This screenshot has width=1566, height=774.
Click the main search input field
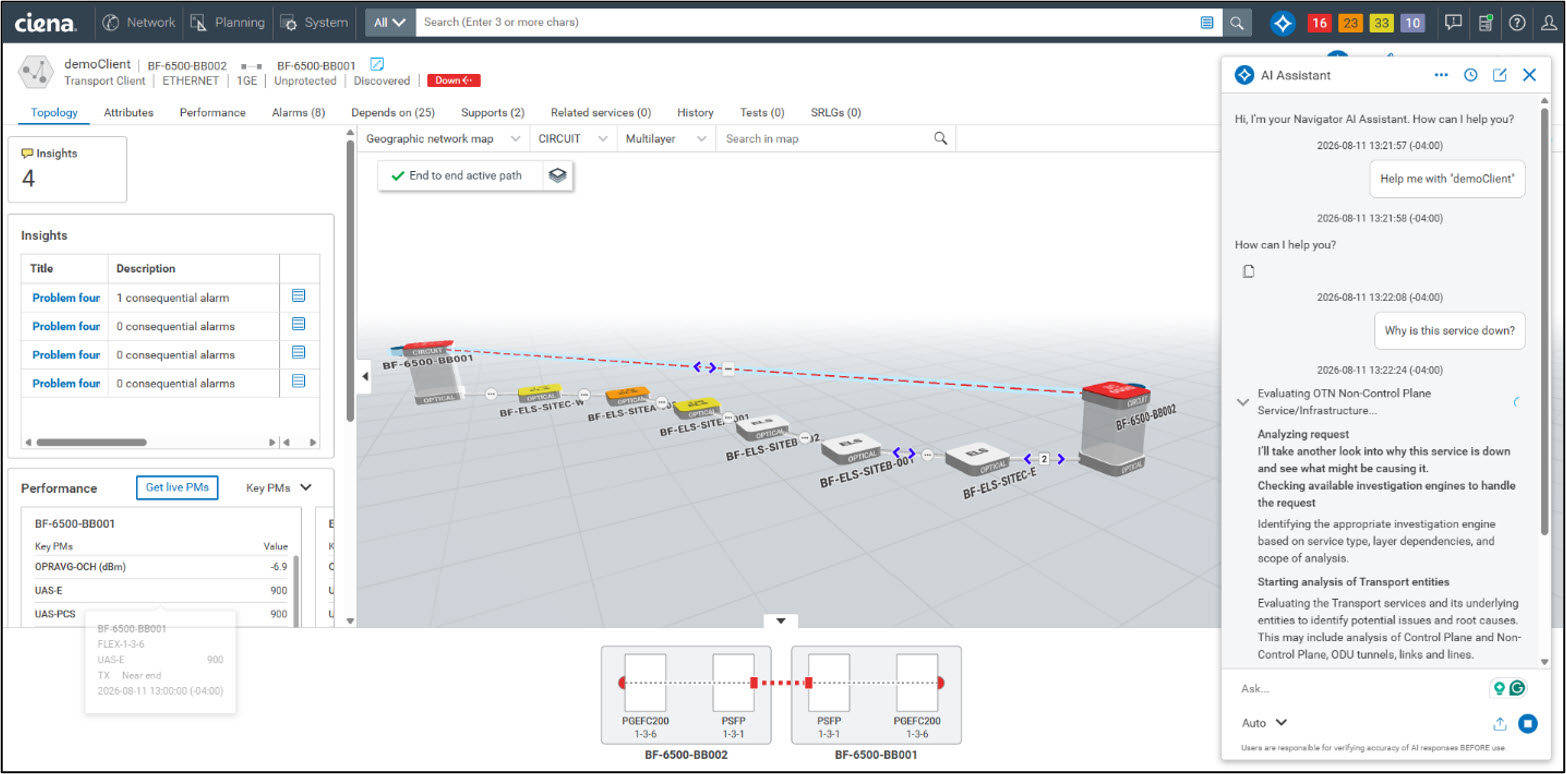pyautogui.click(x=806, y=22)
